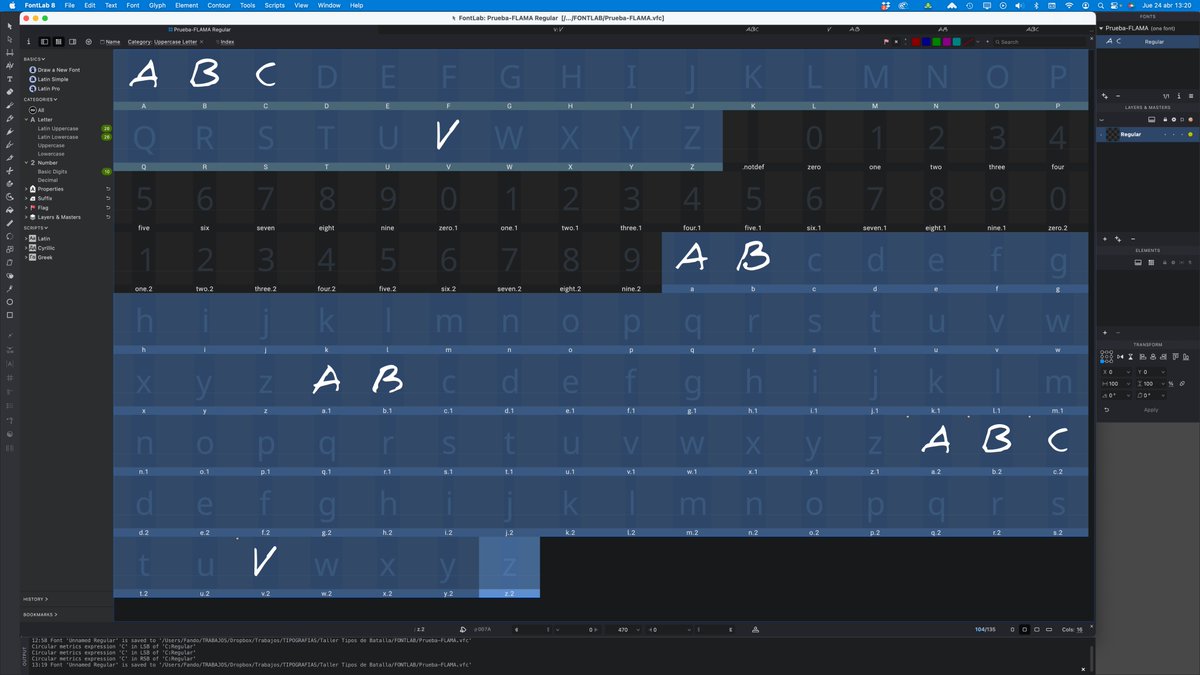Collapse the Number category tree
This screenshot has height=675, width=1200.
click(x=26, y=163)
